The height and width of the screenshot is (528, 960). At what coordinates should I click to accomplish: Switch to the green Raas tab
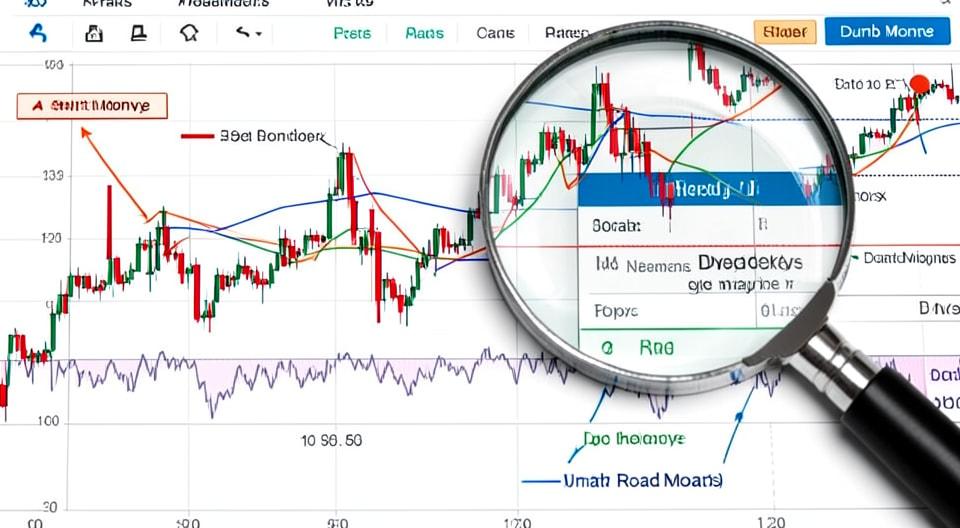[424, 32]
